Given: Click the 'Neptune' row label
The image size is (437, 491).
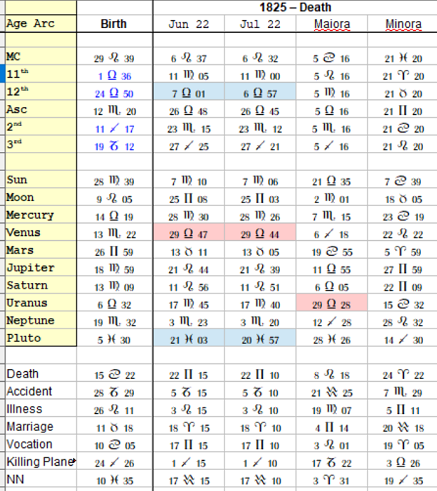Looking at the screenshot, I should click(30, 321).
